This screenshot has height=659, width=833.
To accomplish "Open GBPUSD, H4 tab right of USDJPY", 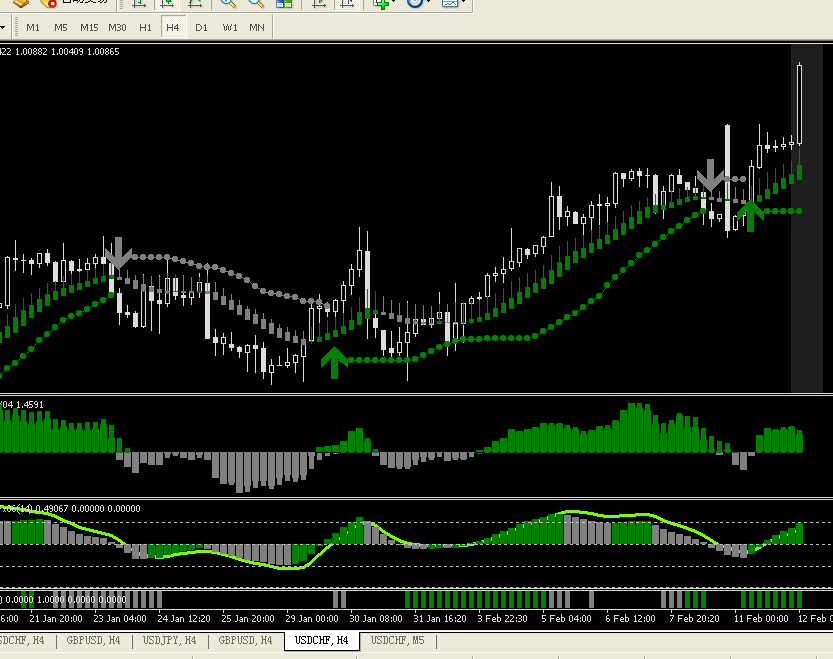I will tap(245, 640).
